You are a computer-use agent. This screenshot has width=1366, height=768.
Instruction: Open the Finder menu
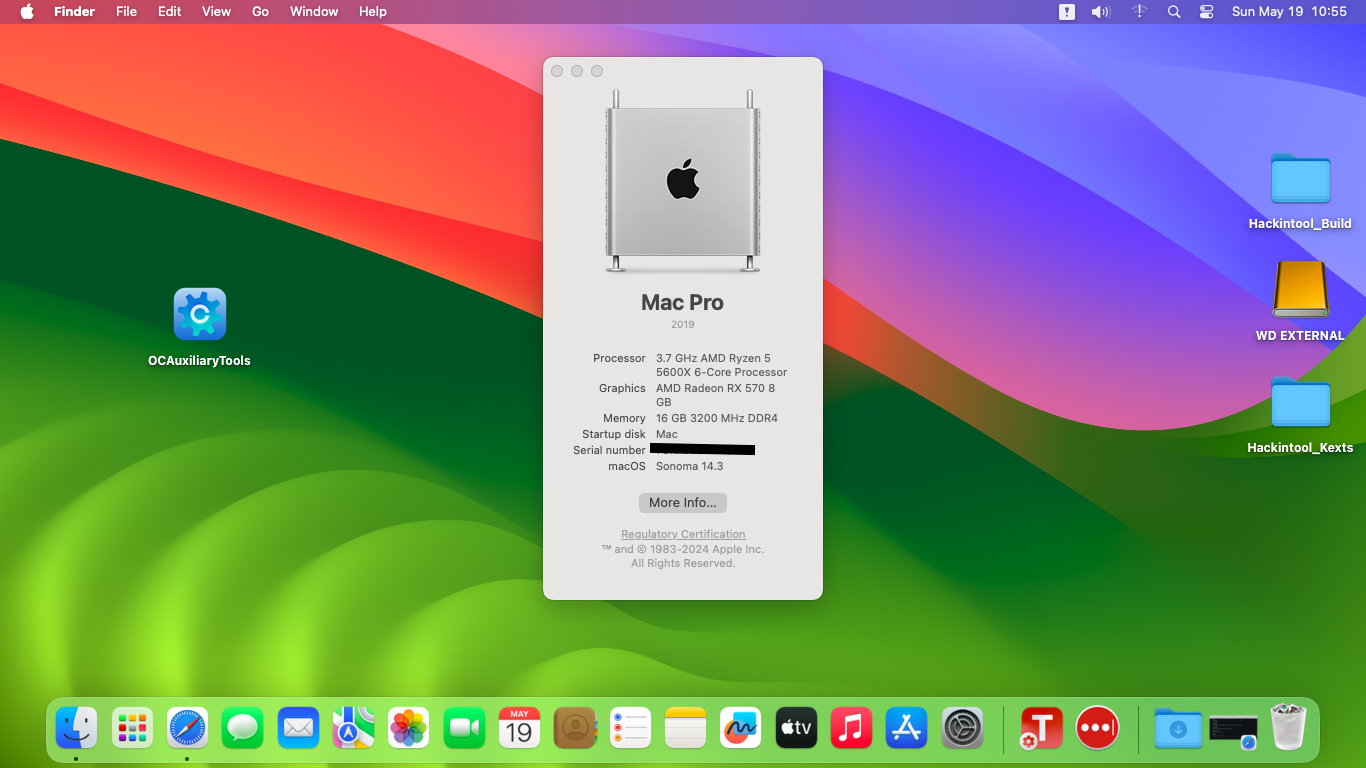pyautogui.click(x=74, y=12)
